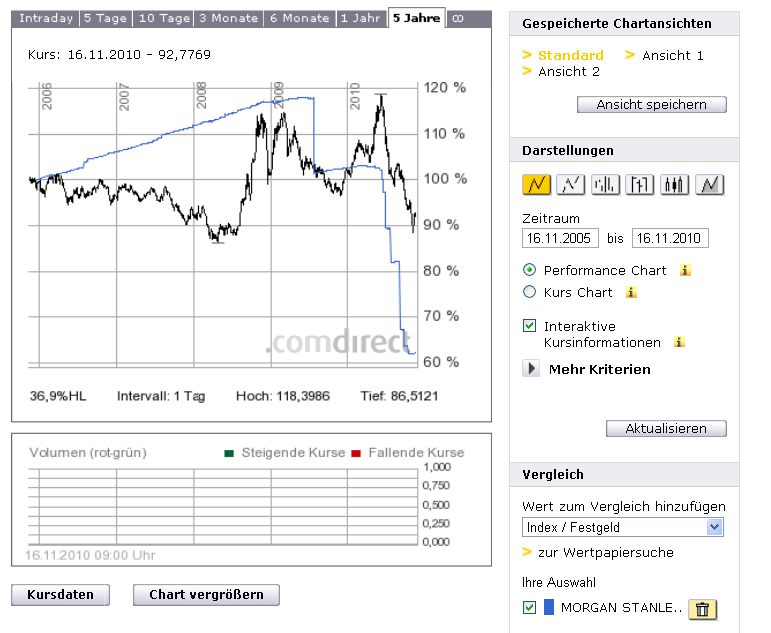Switch to the Intraday tab

(46, 18)
